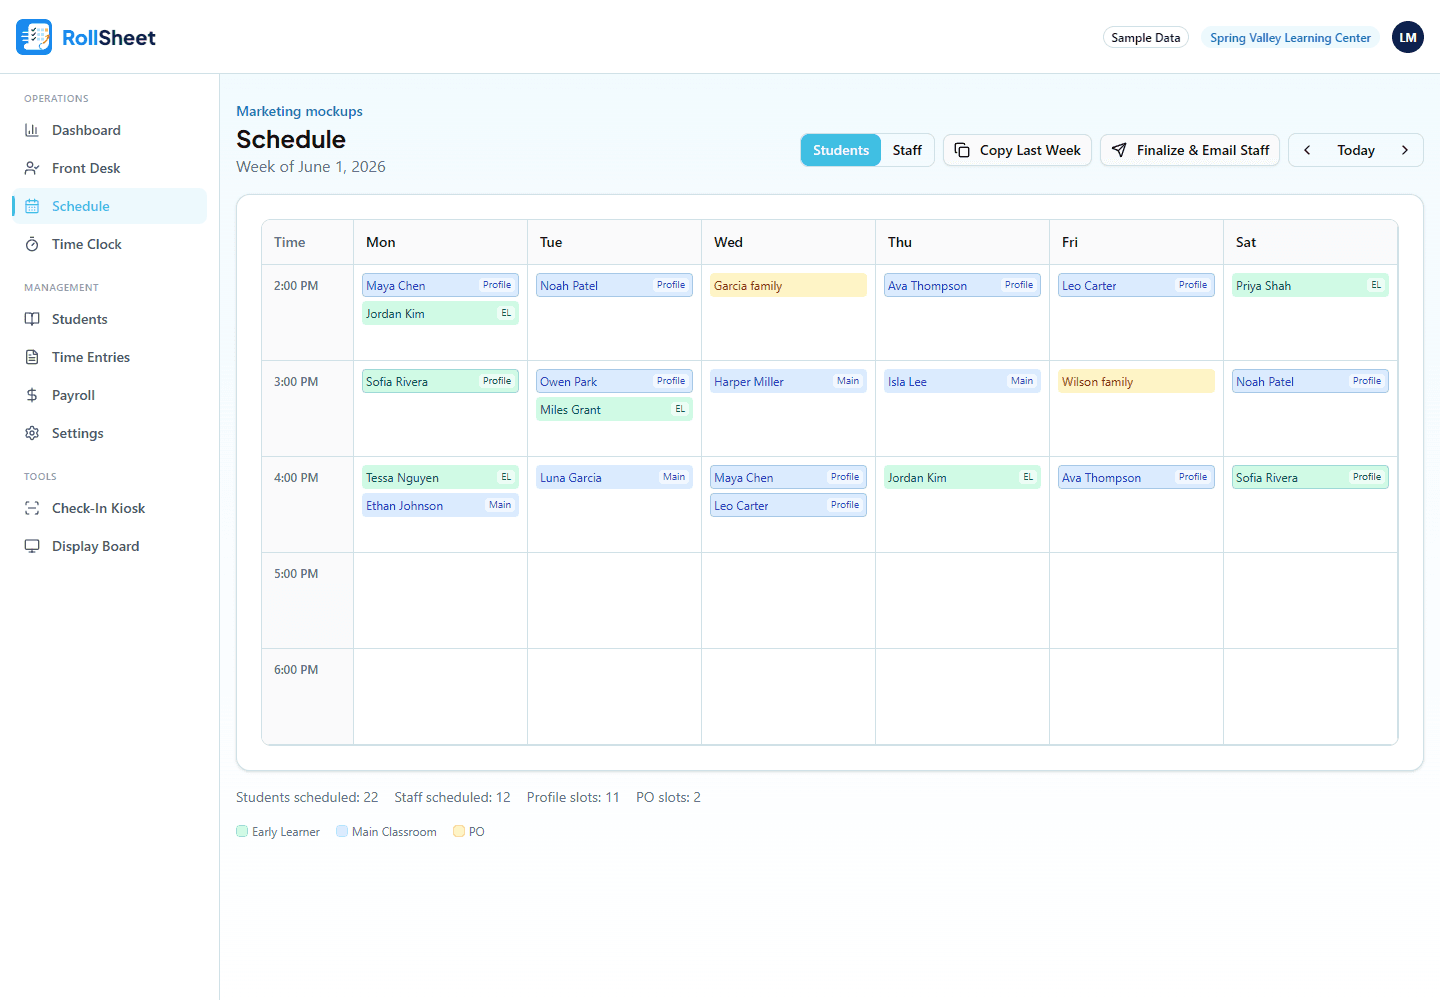The image size is (1440, 1000).
Task: Open the LM user avatar menu
Action: (x=1408, y=37)
